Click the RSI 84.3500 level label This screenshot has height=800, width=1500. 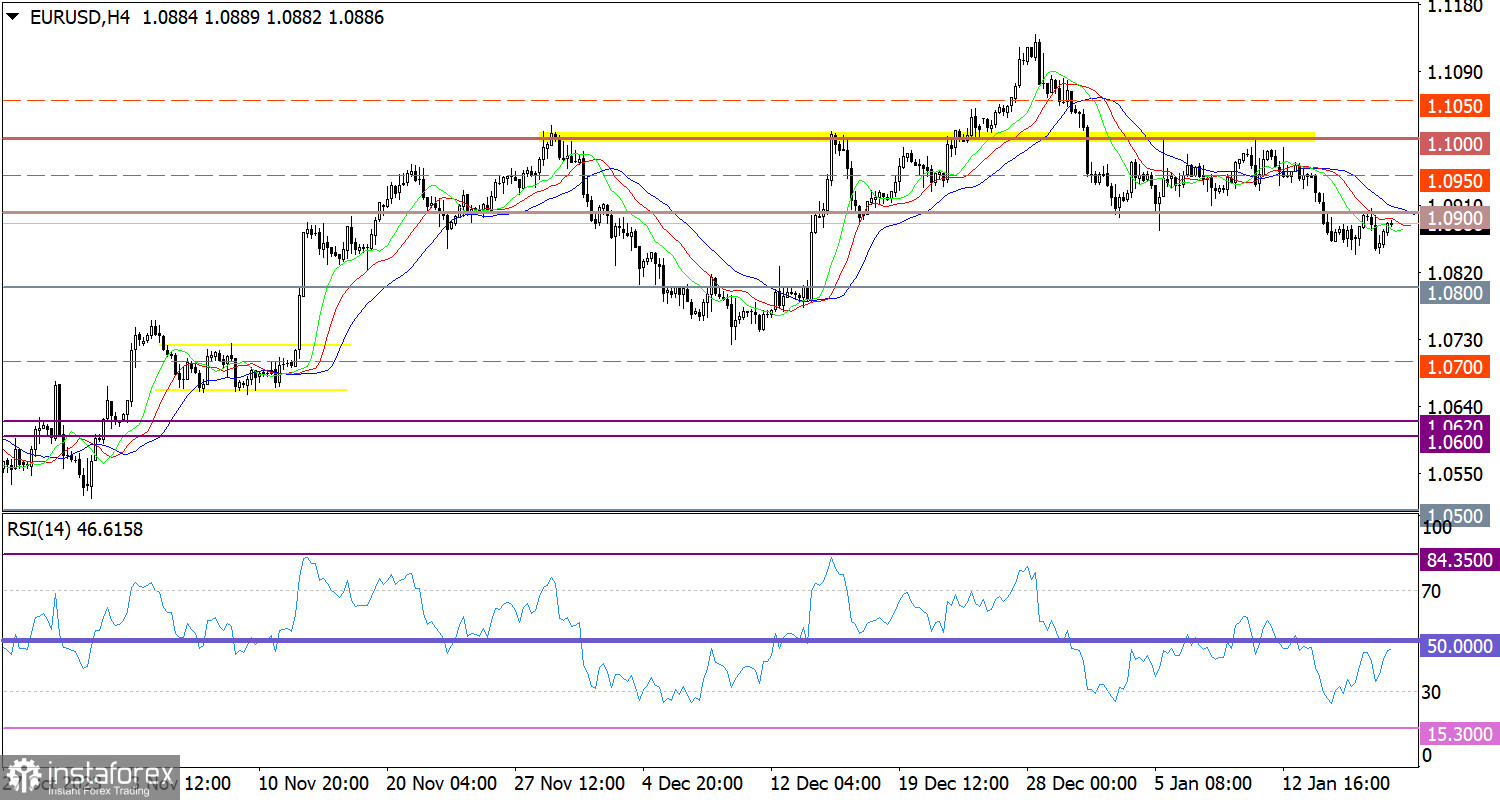(1460, 560)
